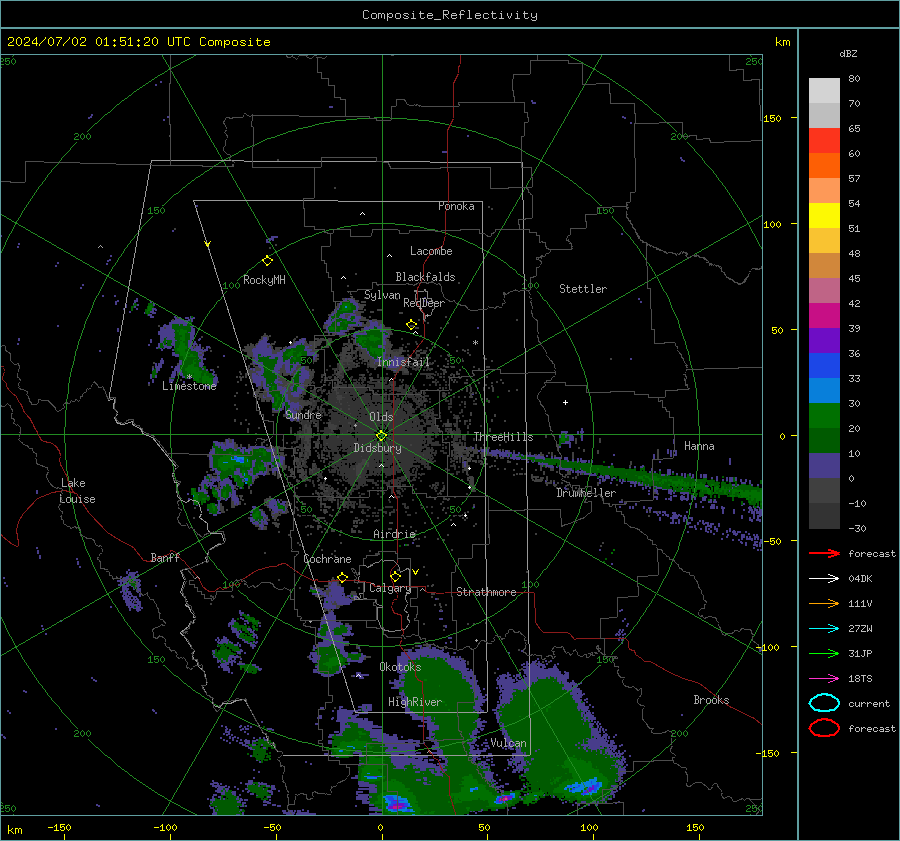Click the Vulcan city label
Screen dimensions: 900x841
(x=508, y=743)
